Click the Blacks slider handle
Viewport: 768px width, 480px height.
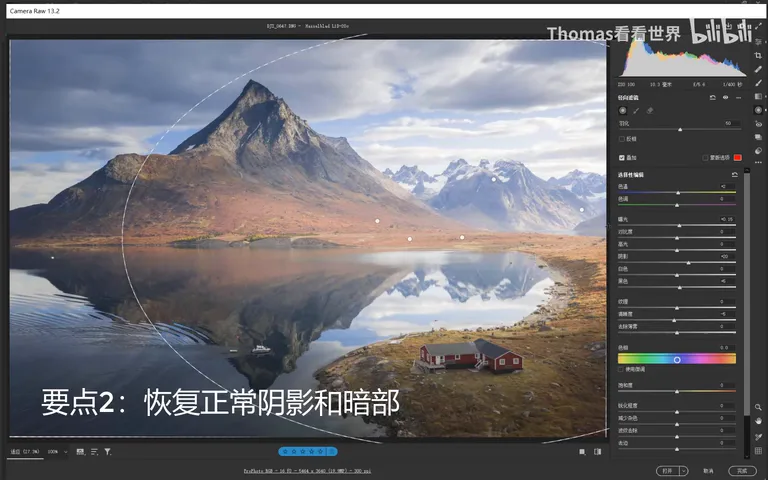click(x=680, y=288)
